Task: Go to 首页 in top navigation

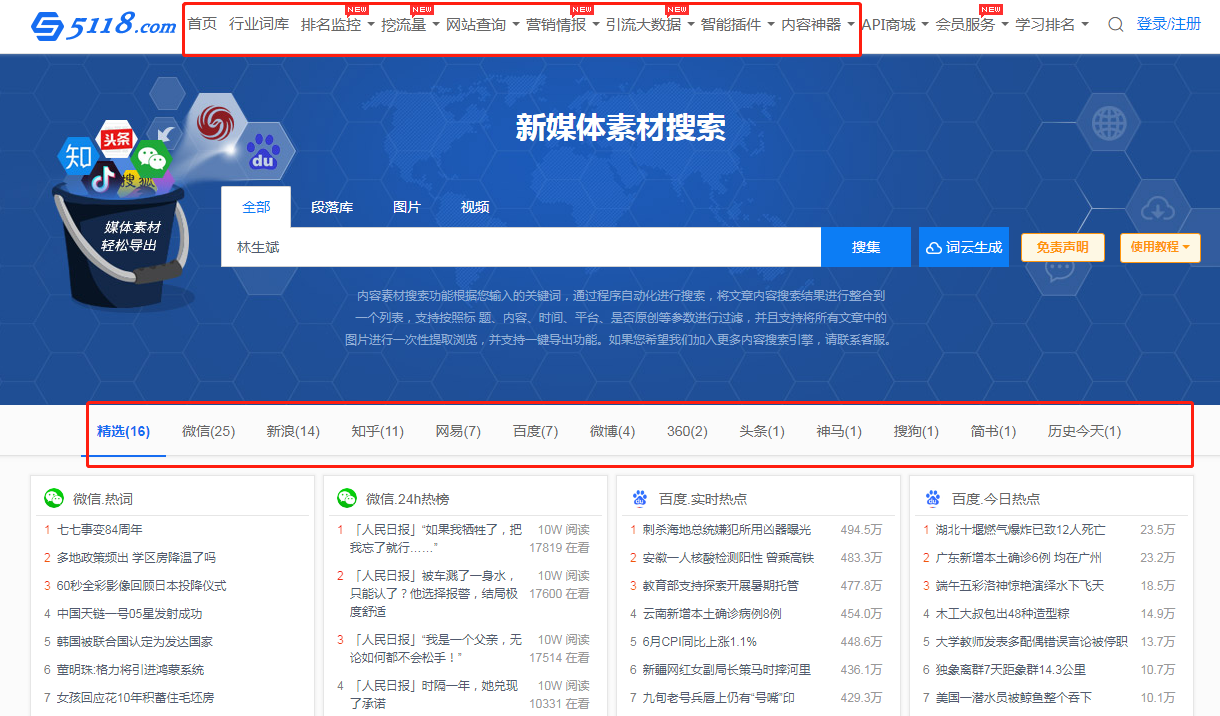Action: pos(202,24)
